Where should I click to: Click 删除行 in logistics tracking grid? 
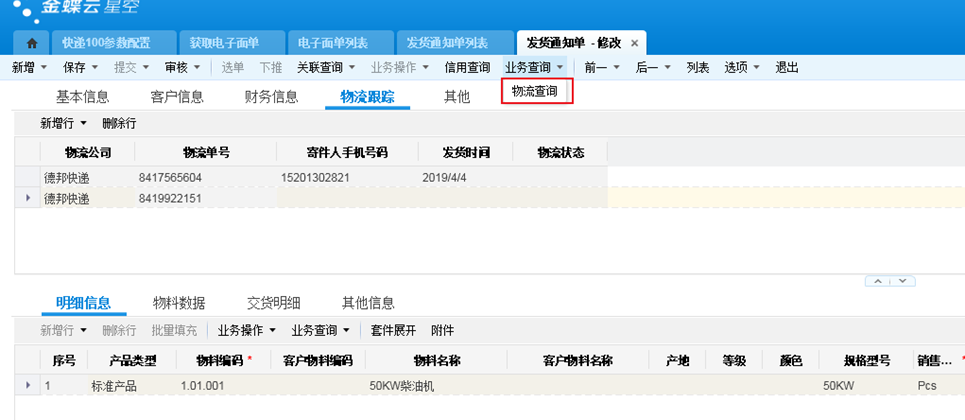pos(119,123)
